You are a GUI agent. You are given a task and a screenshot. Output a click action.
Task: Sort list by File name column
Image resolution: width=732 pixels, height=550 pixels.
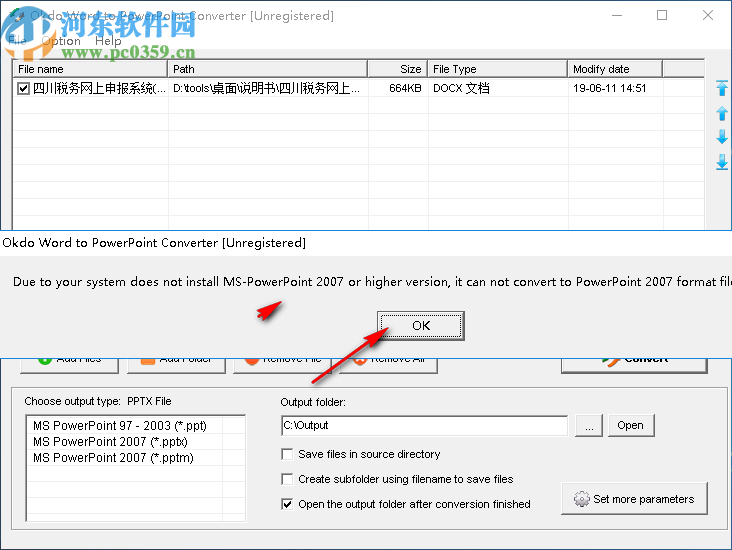click(x=90, y=69)
